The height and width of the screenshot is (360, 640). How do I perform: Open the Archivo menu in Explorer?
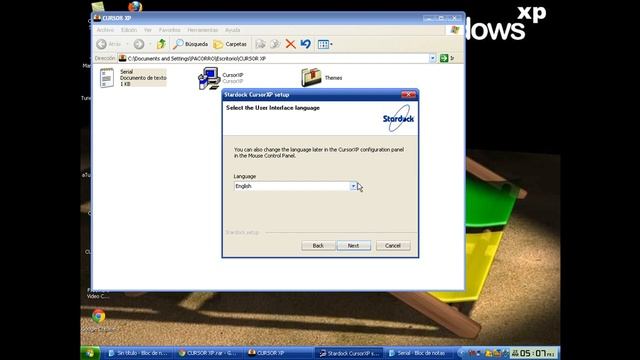(x=105, y=30)
